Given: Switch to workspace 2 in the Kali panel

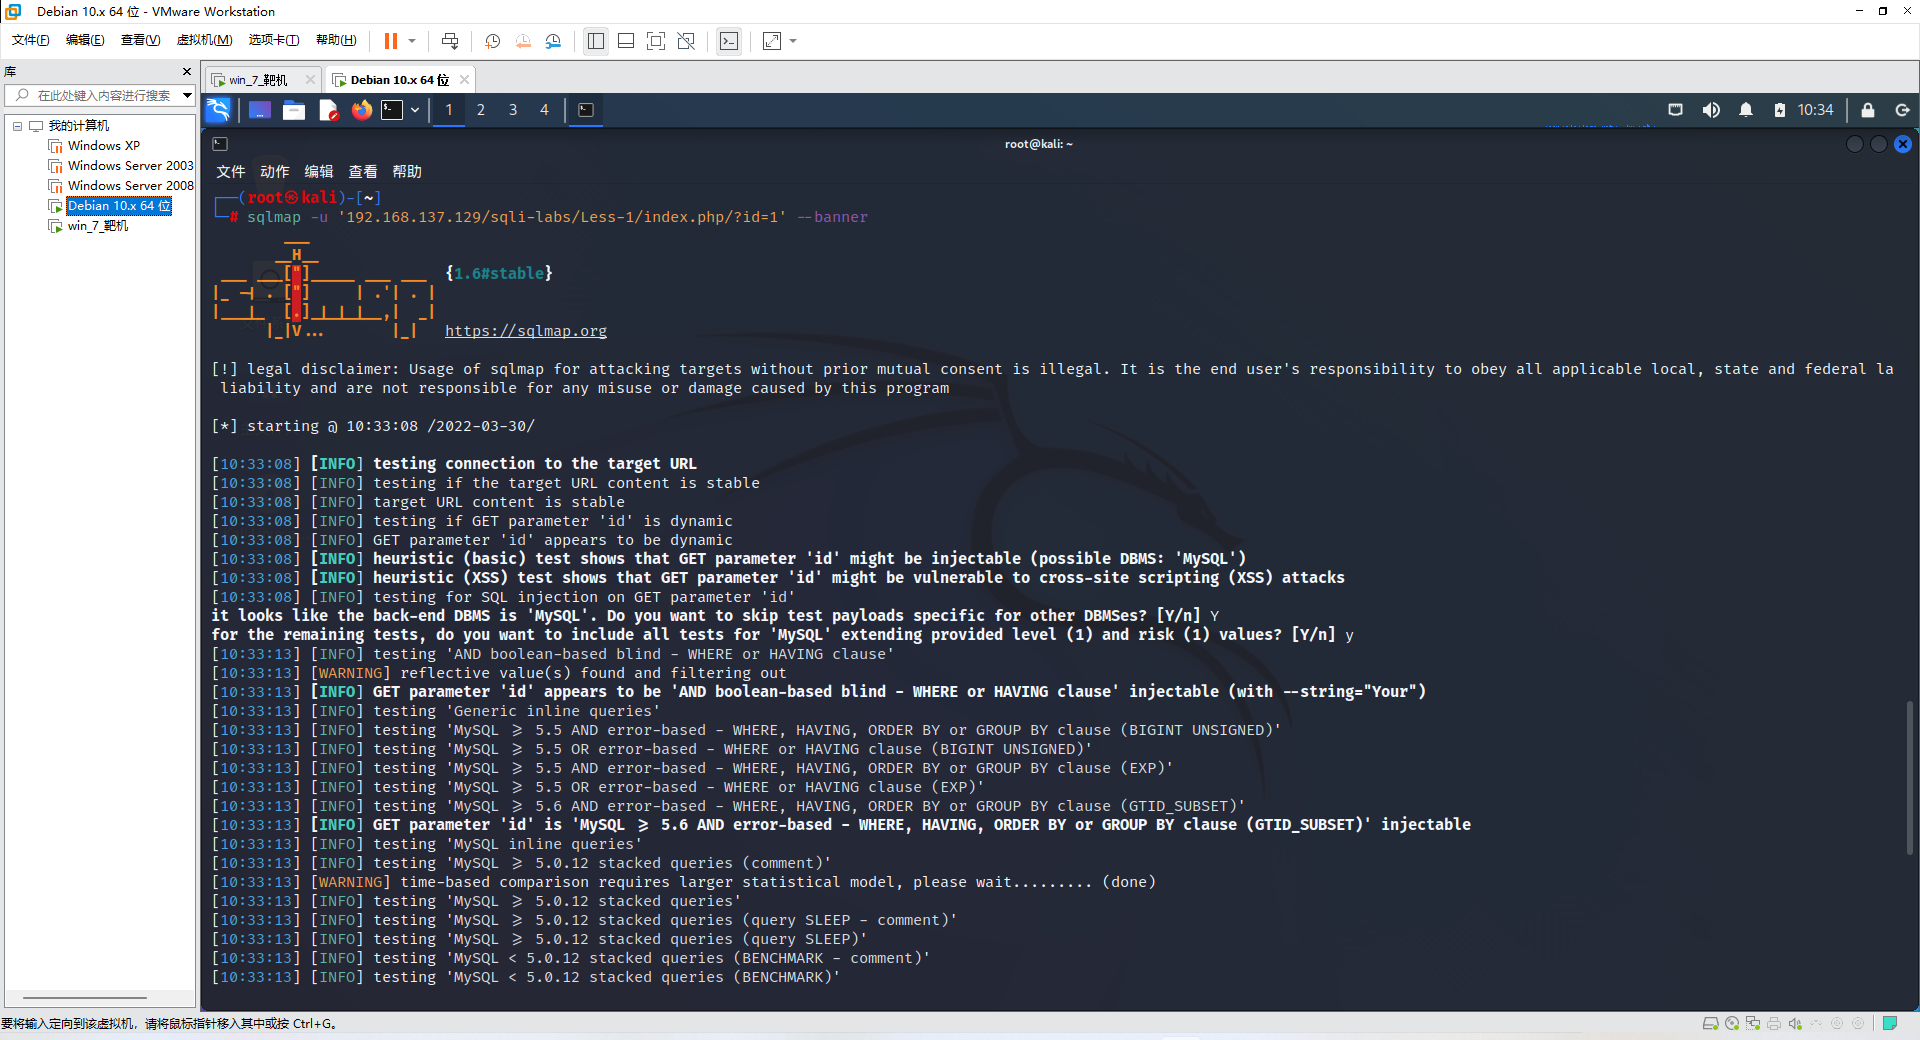Looking at the screenshot, I should tap(481, 110).
